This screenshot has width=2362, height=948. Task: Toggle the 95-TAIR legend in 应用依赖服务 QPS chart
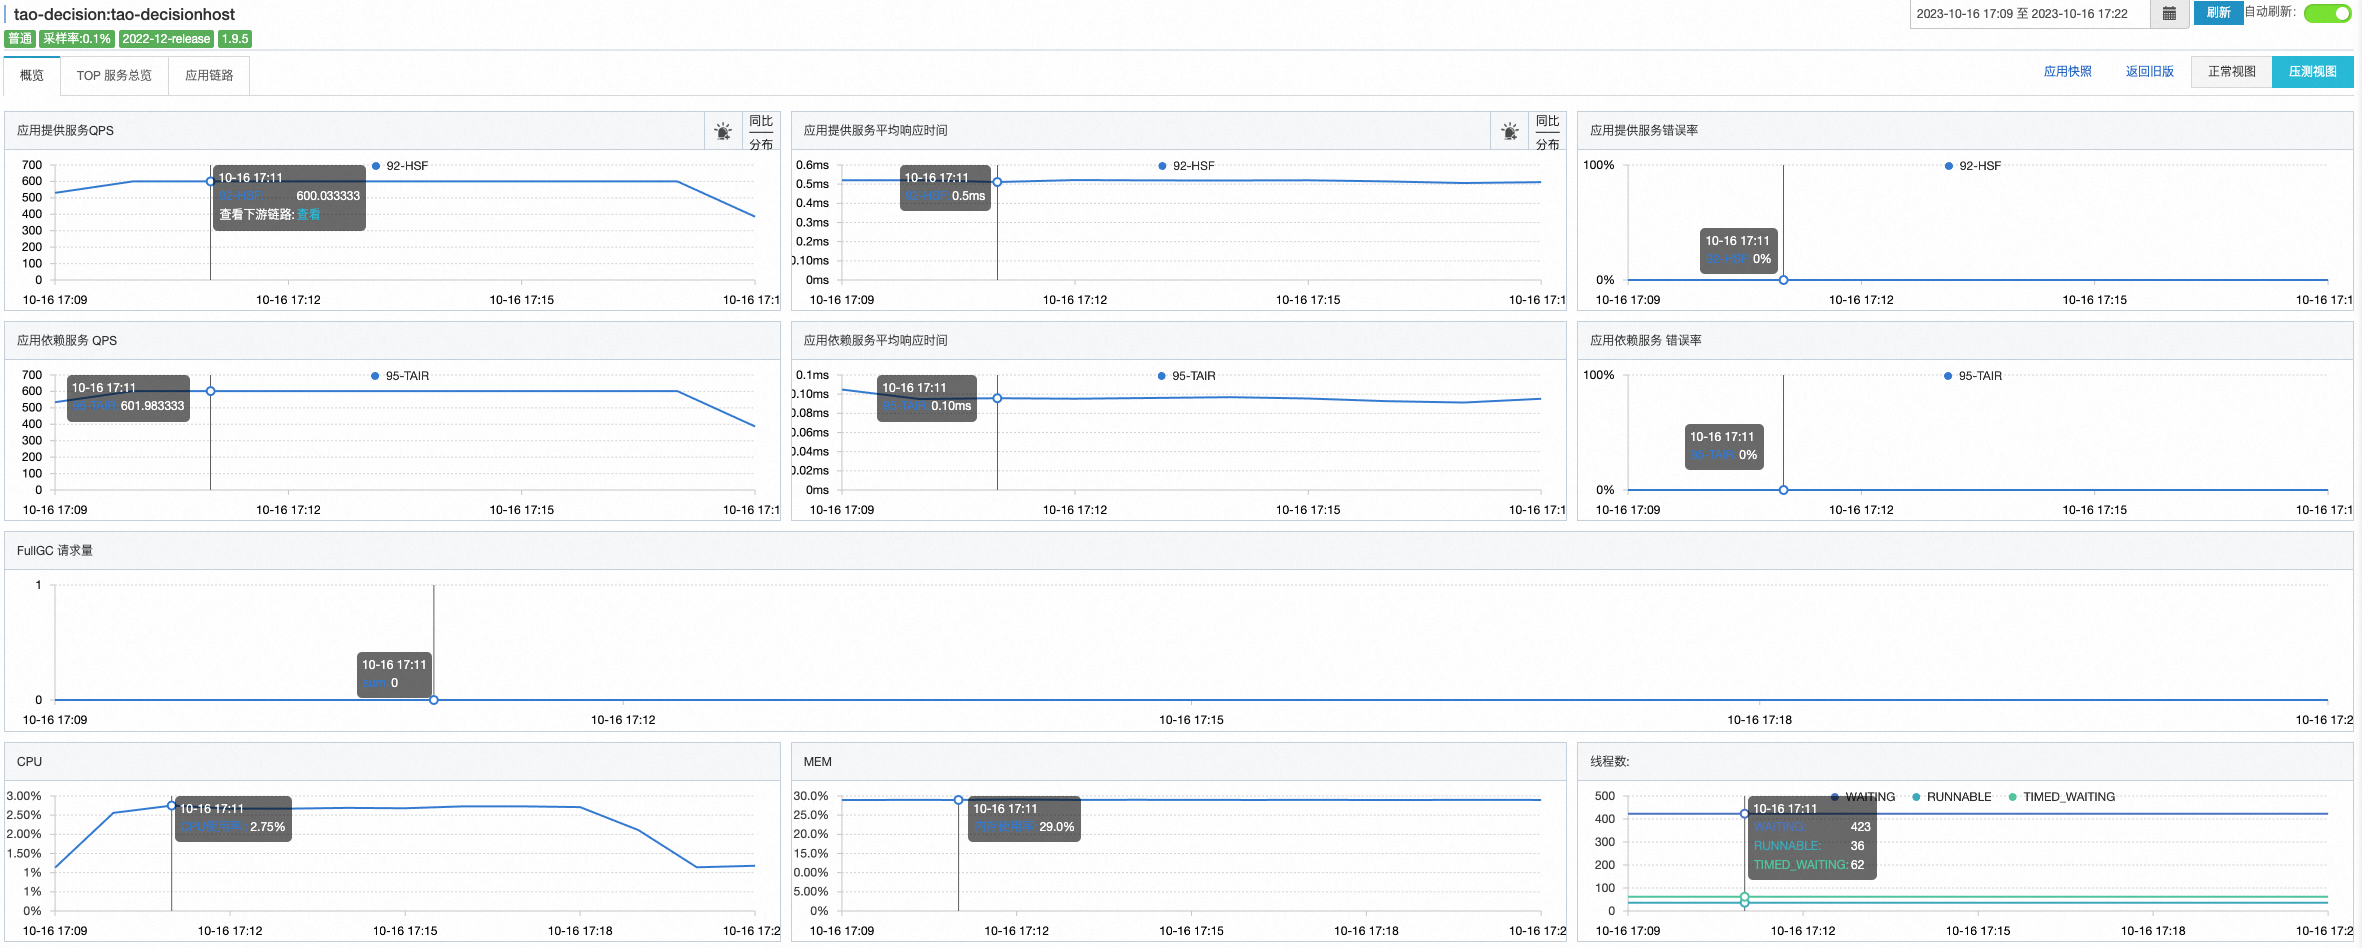(400, 376)
